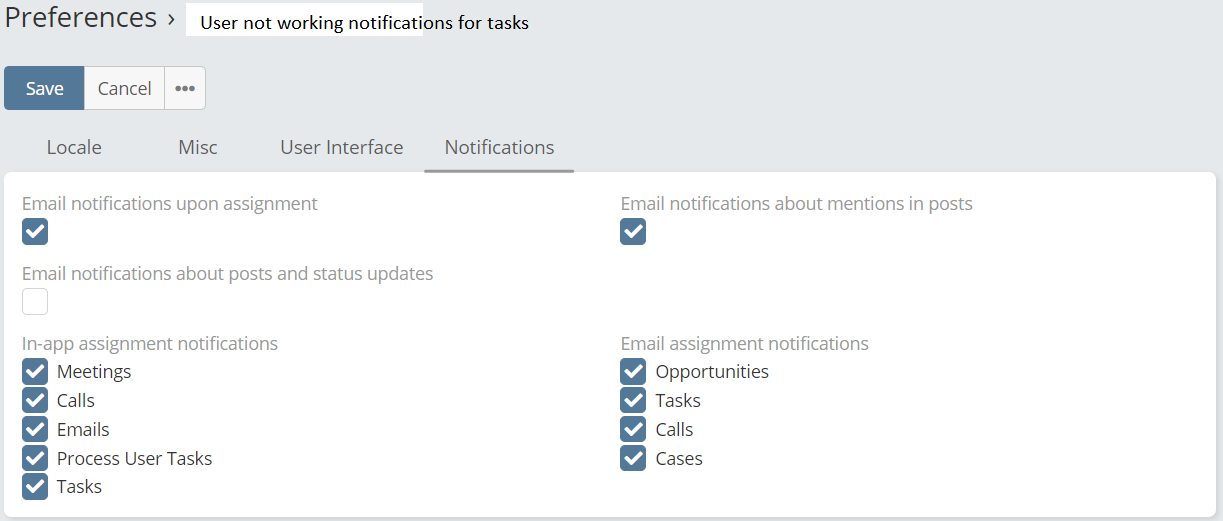Enable email notifications about posts and status updates
The image size is (1223, 521).
coord(35,302)
